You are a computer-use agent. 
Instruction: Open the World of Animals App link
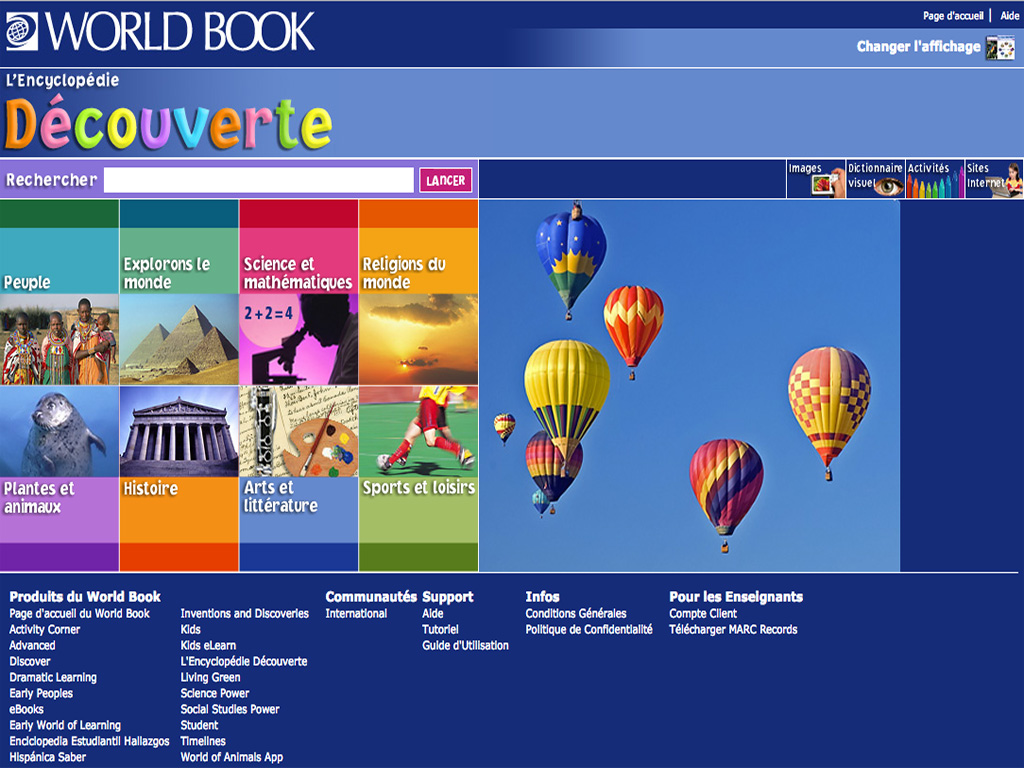(x=231, y=757)
